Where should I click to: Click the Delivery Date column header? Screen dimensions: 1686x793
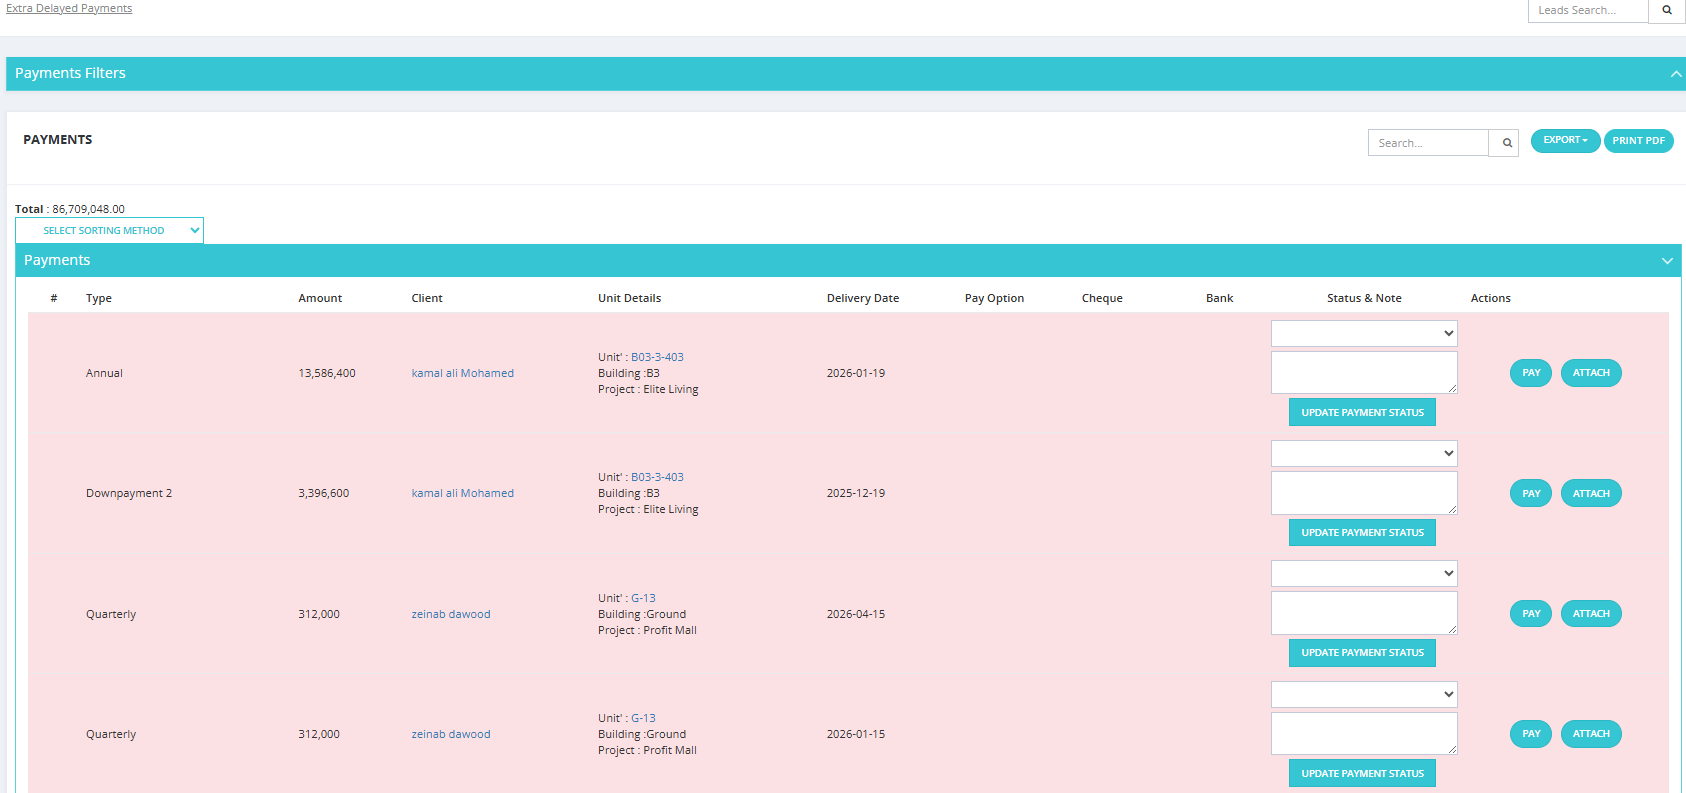coord(863,298)
